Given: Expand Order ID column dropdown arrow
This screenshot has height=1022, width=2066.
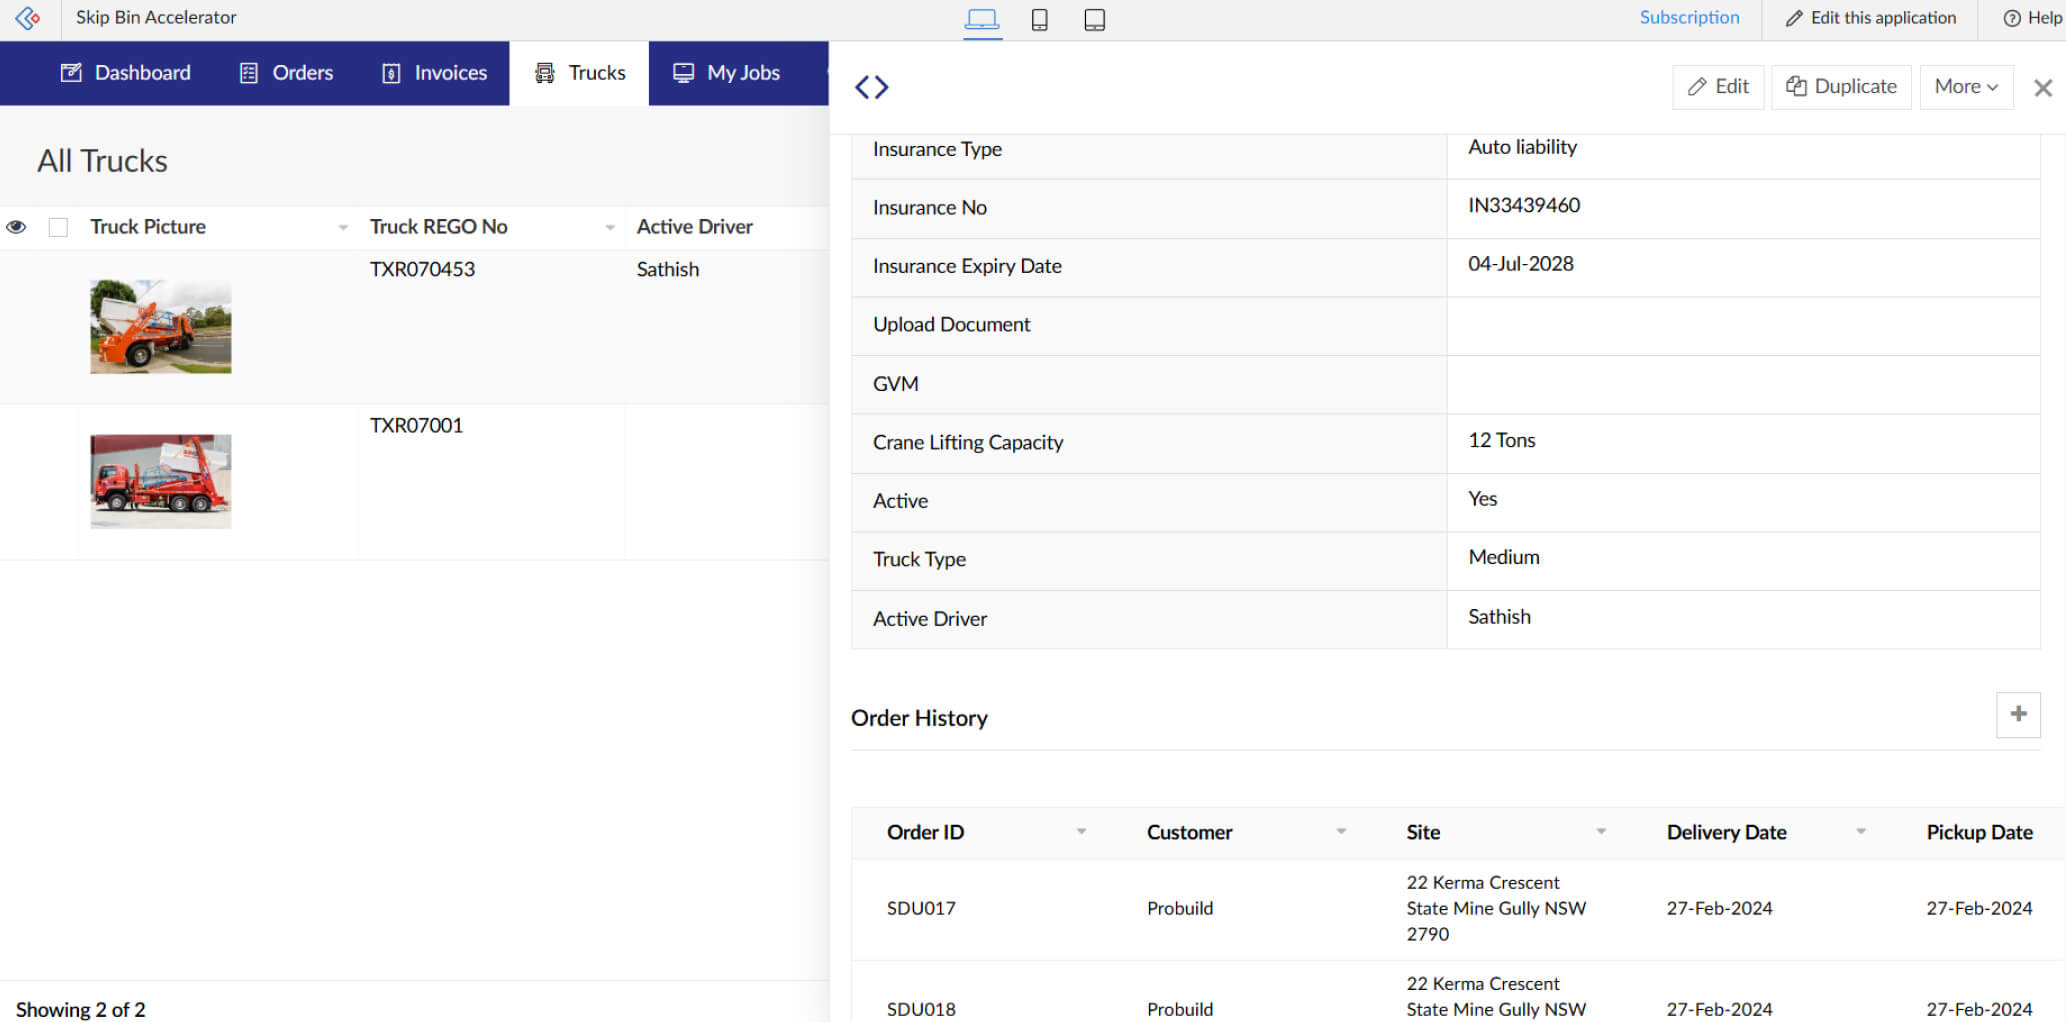Looking at the screenshot, I should pos(1081,832).
